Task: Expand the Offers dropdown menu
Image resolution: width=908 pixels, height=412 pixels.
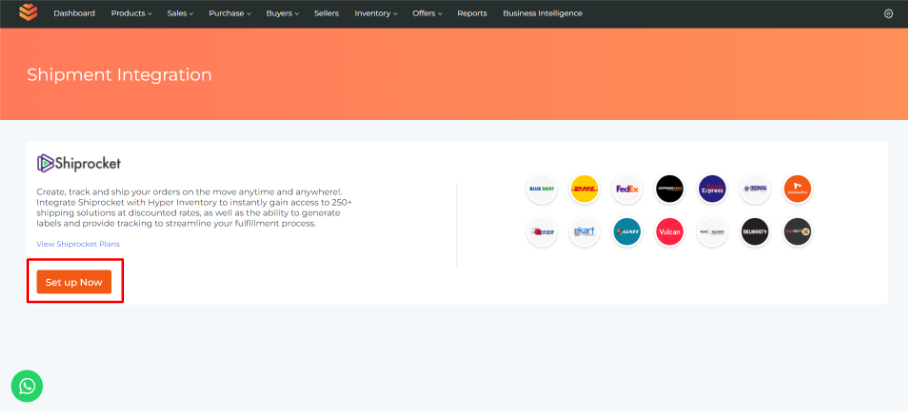Action: pyautogui.click(x=427, y=13)
